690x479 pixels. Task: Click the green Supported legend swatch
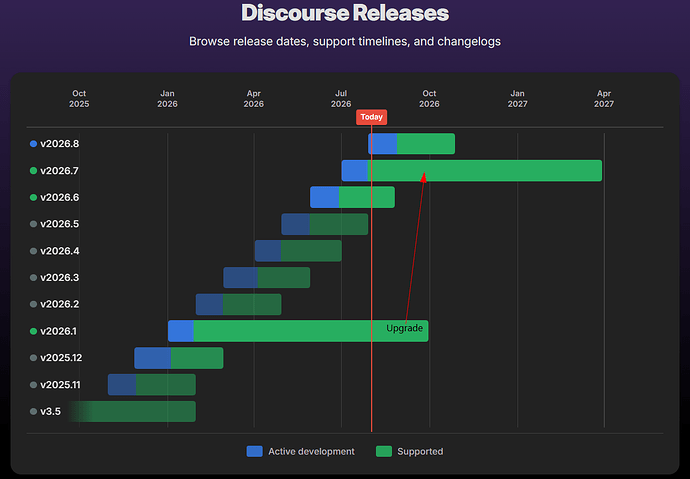(384, 451)
